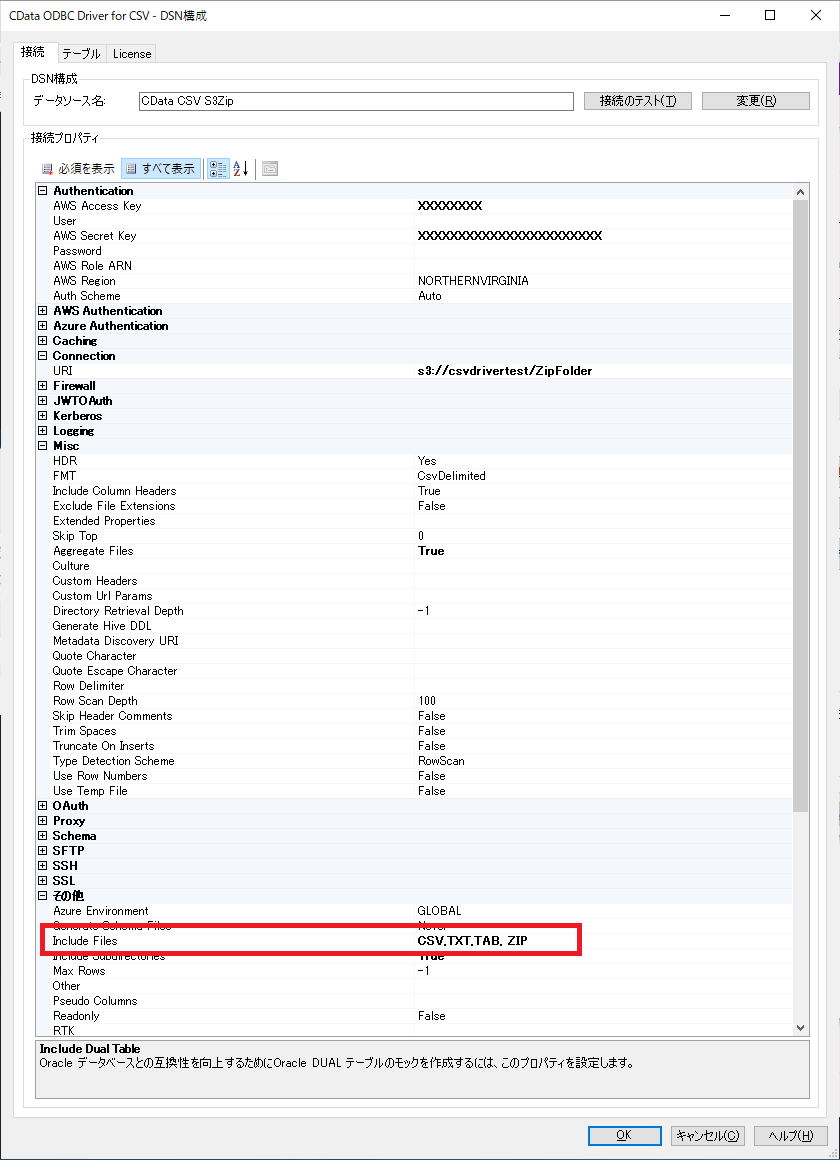Select the AWS Secret Key value

click(510, 236)
